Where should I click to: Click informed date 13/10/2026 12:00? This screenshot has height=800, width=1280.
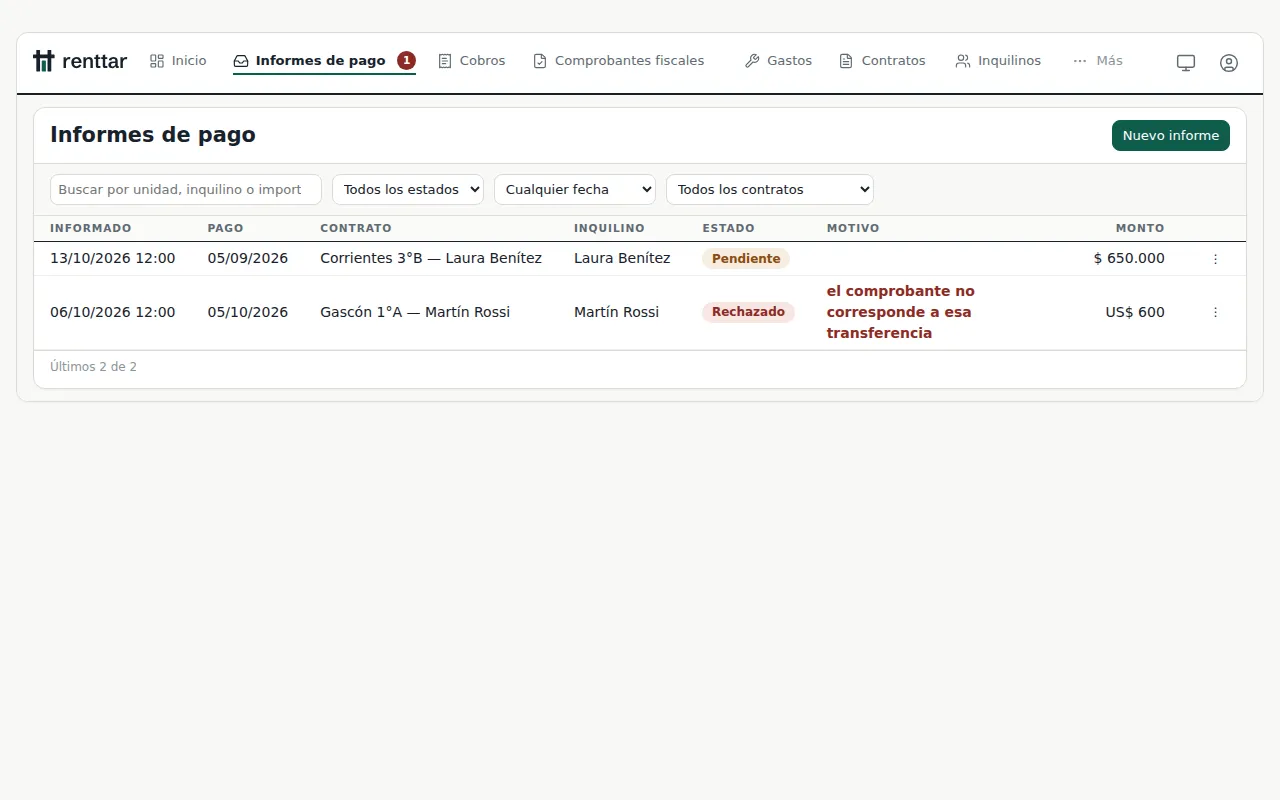click(x=113, y=259)
